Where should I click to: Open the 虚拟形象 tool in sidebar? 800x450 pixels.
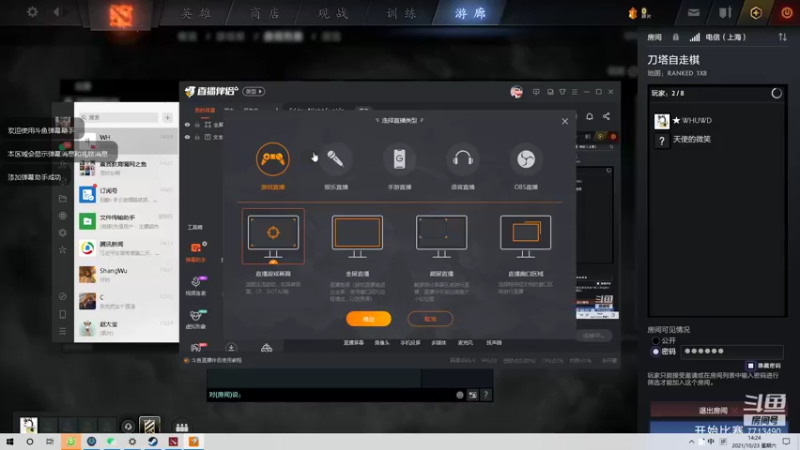click(196, 319)
